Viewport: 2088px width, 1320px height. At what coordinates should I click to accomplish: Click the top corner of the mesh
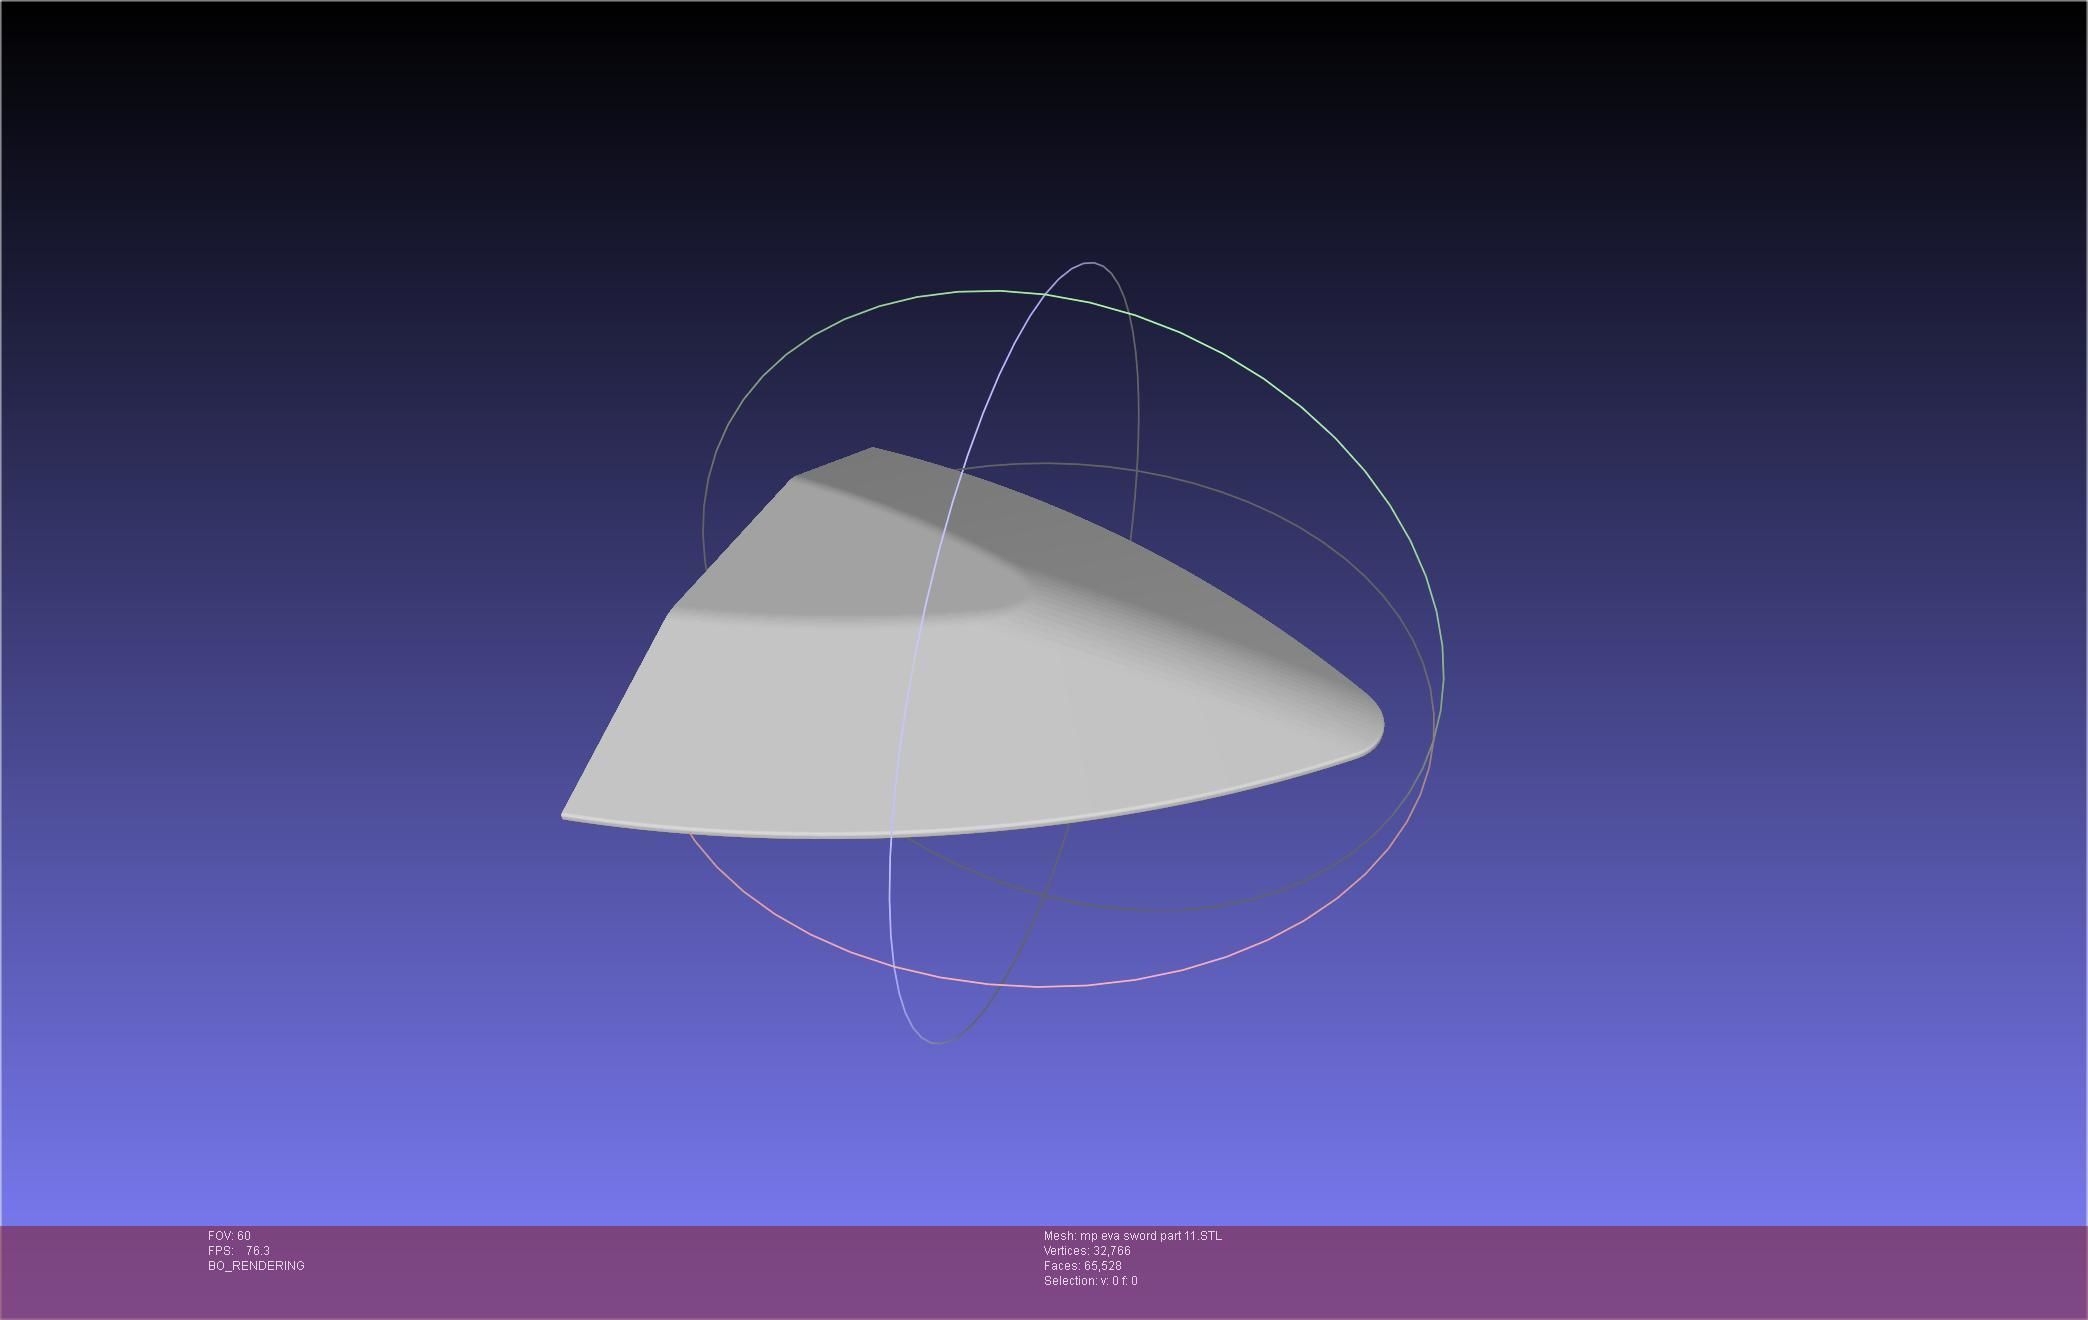[872, 450]
